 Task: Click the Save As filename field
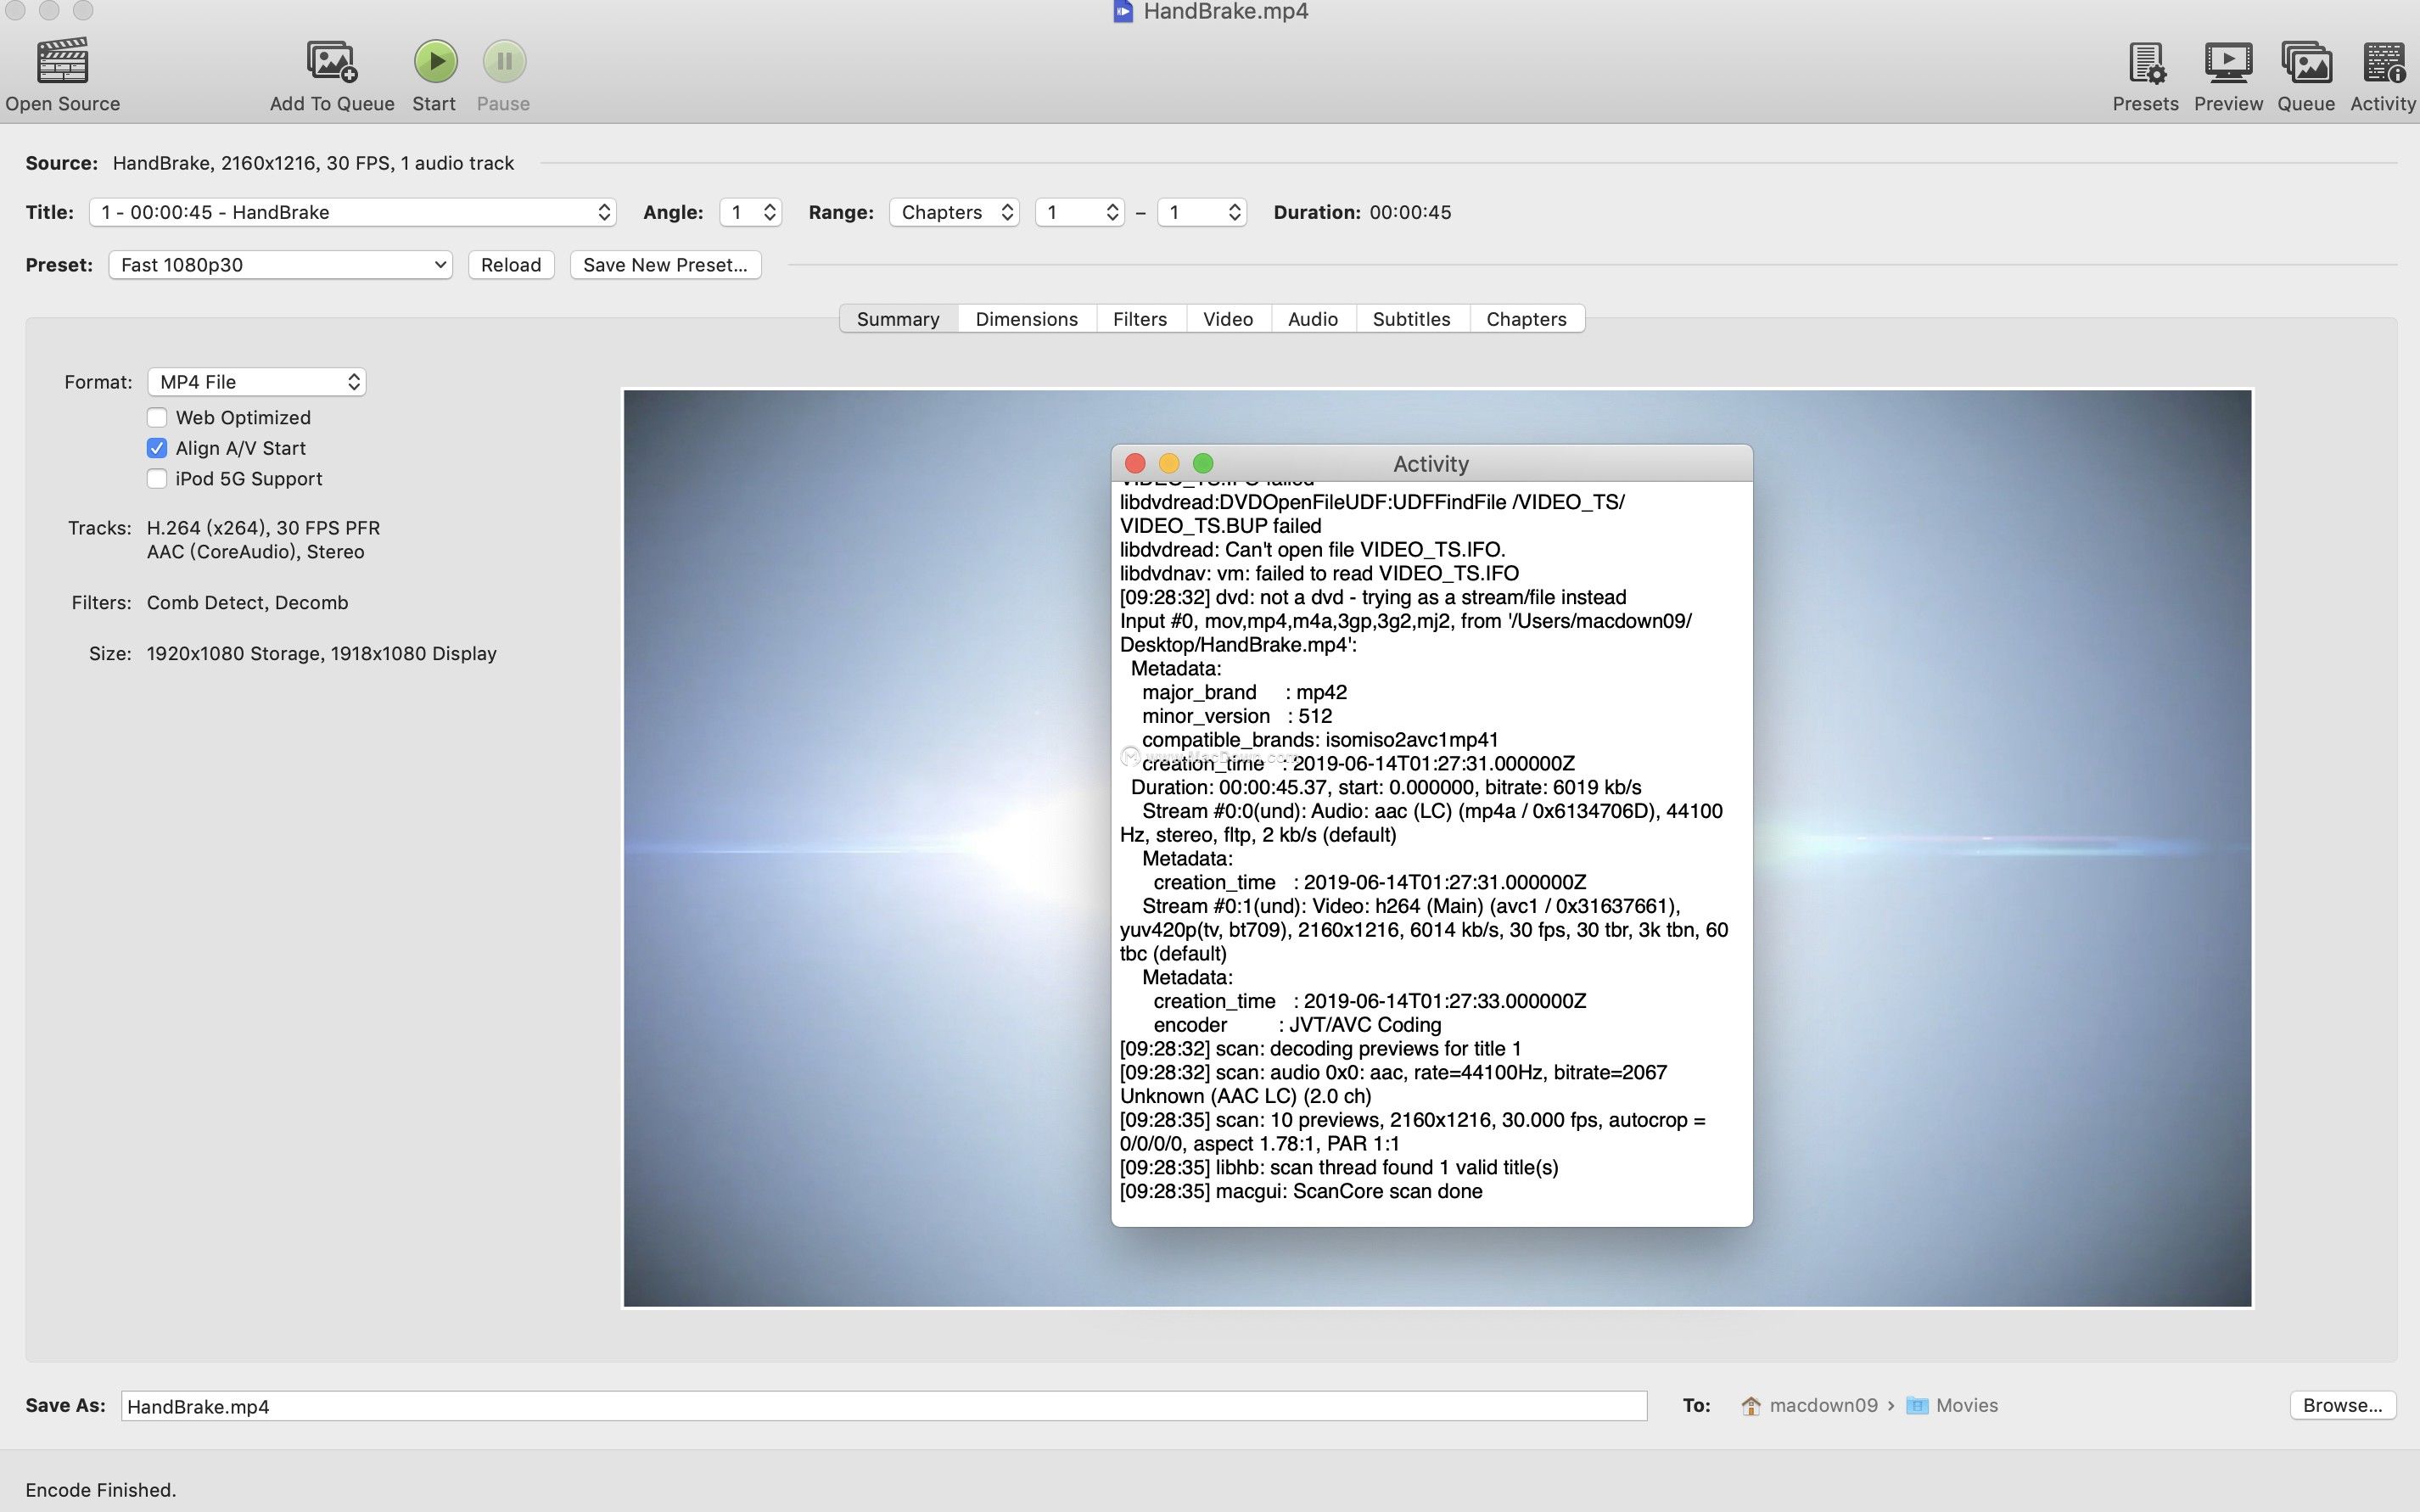coord(884,1406)
